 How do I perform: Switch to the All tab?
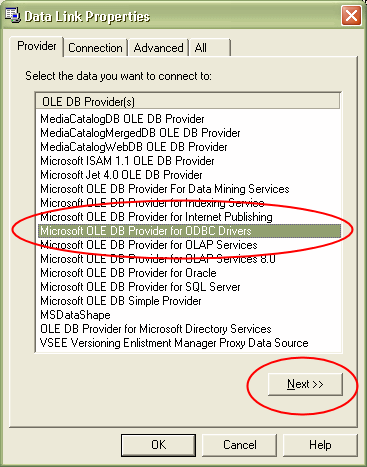(x=209, y=48)
